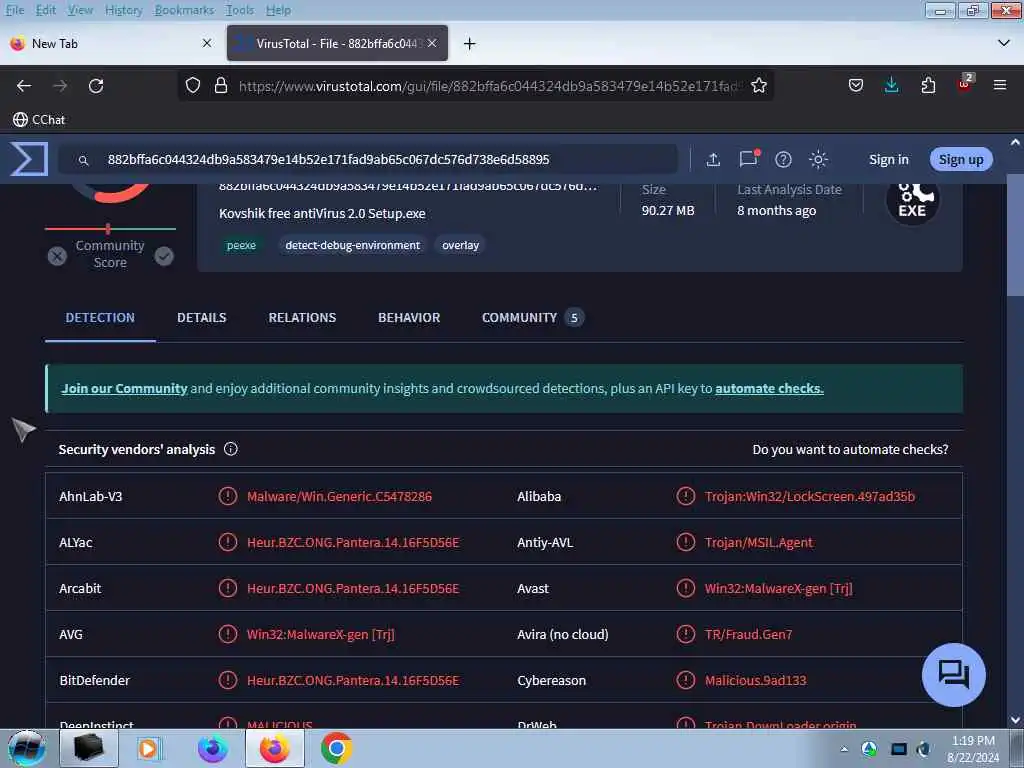The width and height of the screenshot is (1024, 768).
Task: Reload the page with refresh icon
Action: (96, 86)
